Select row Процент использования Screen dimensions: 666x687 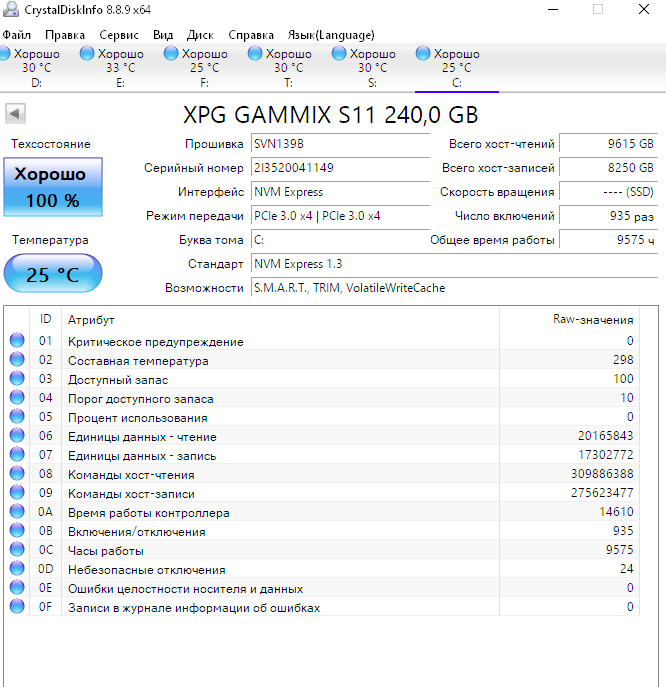click(x=322, y=417)
